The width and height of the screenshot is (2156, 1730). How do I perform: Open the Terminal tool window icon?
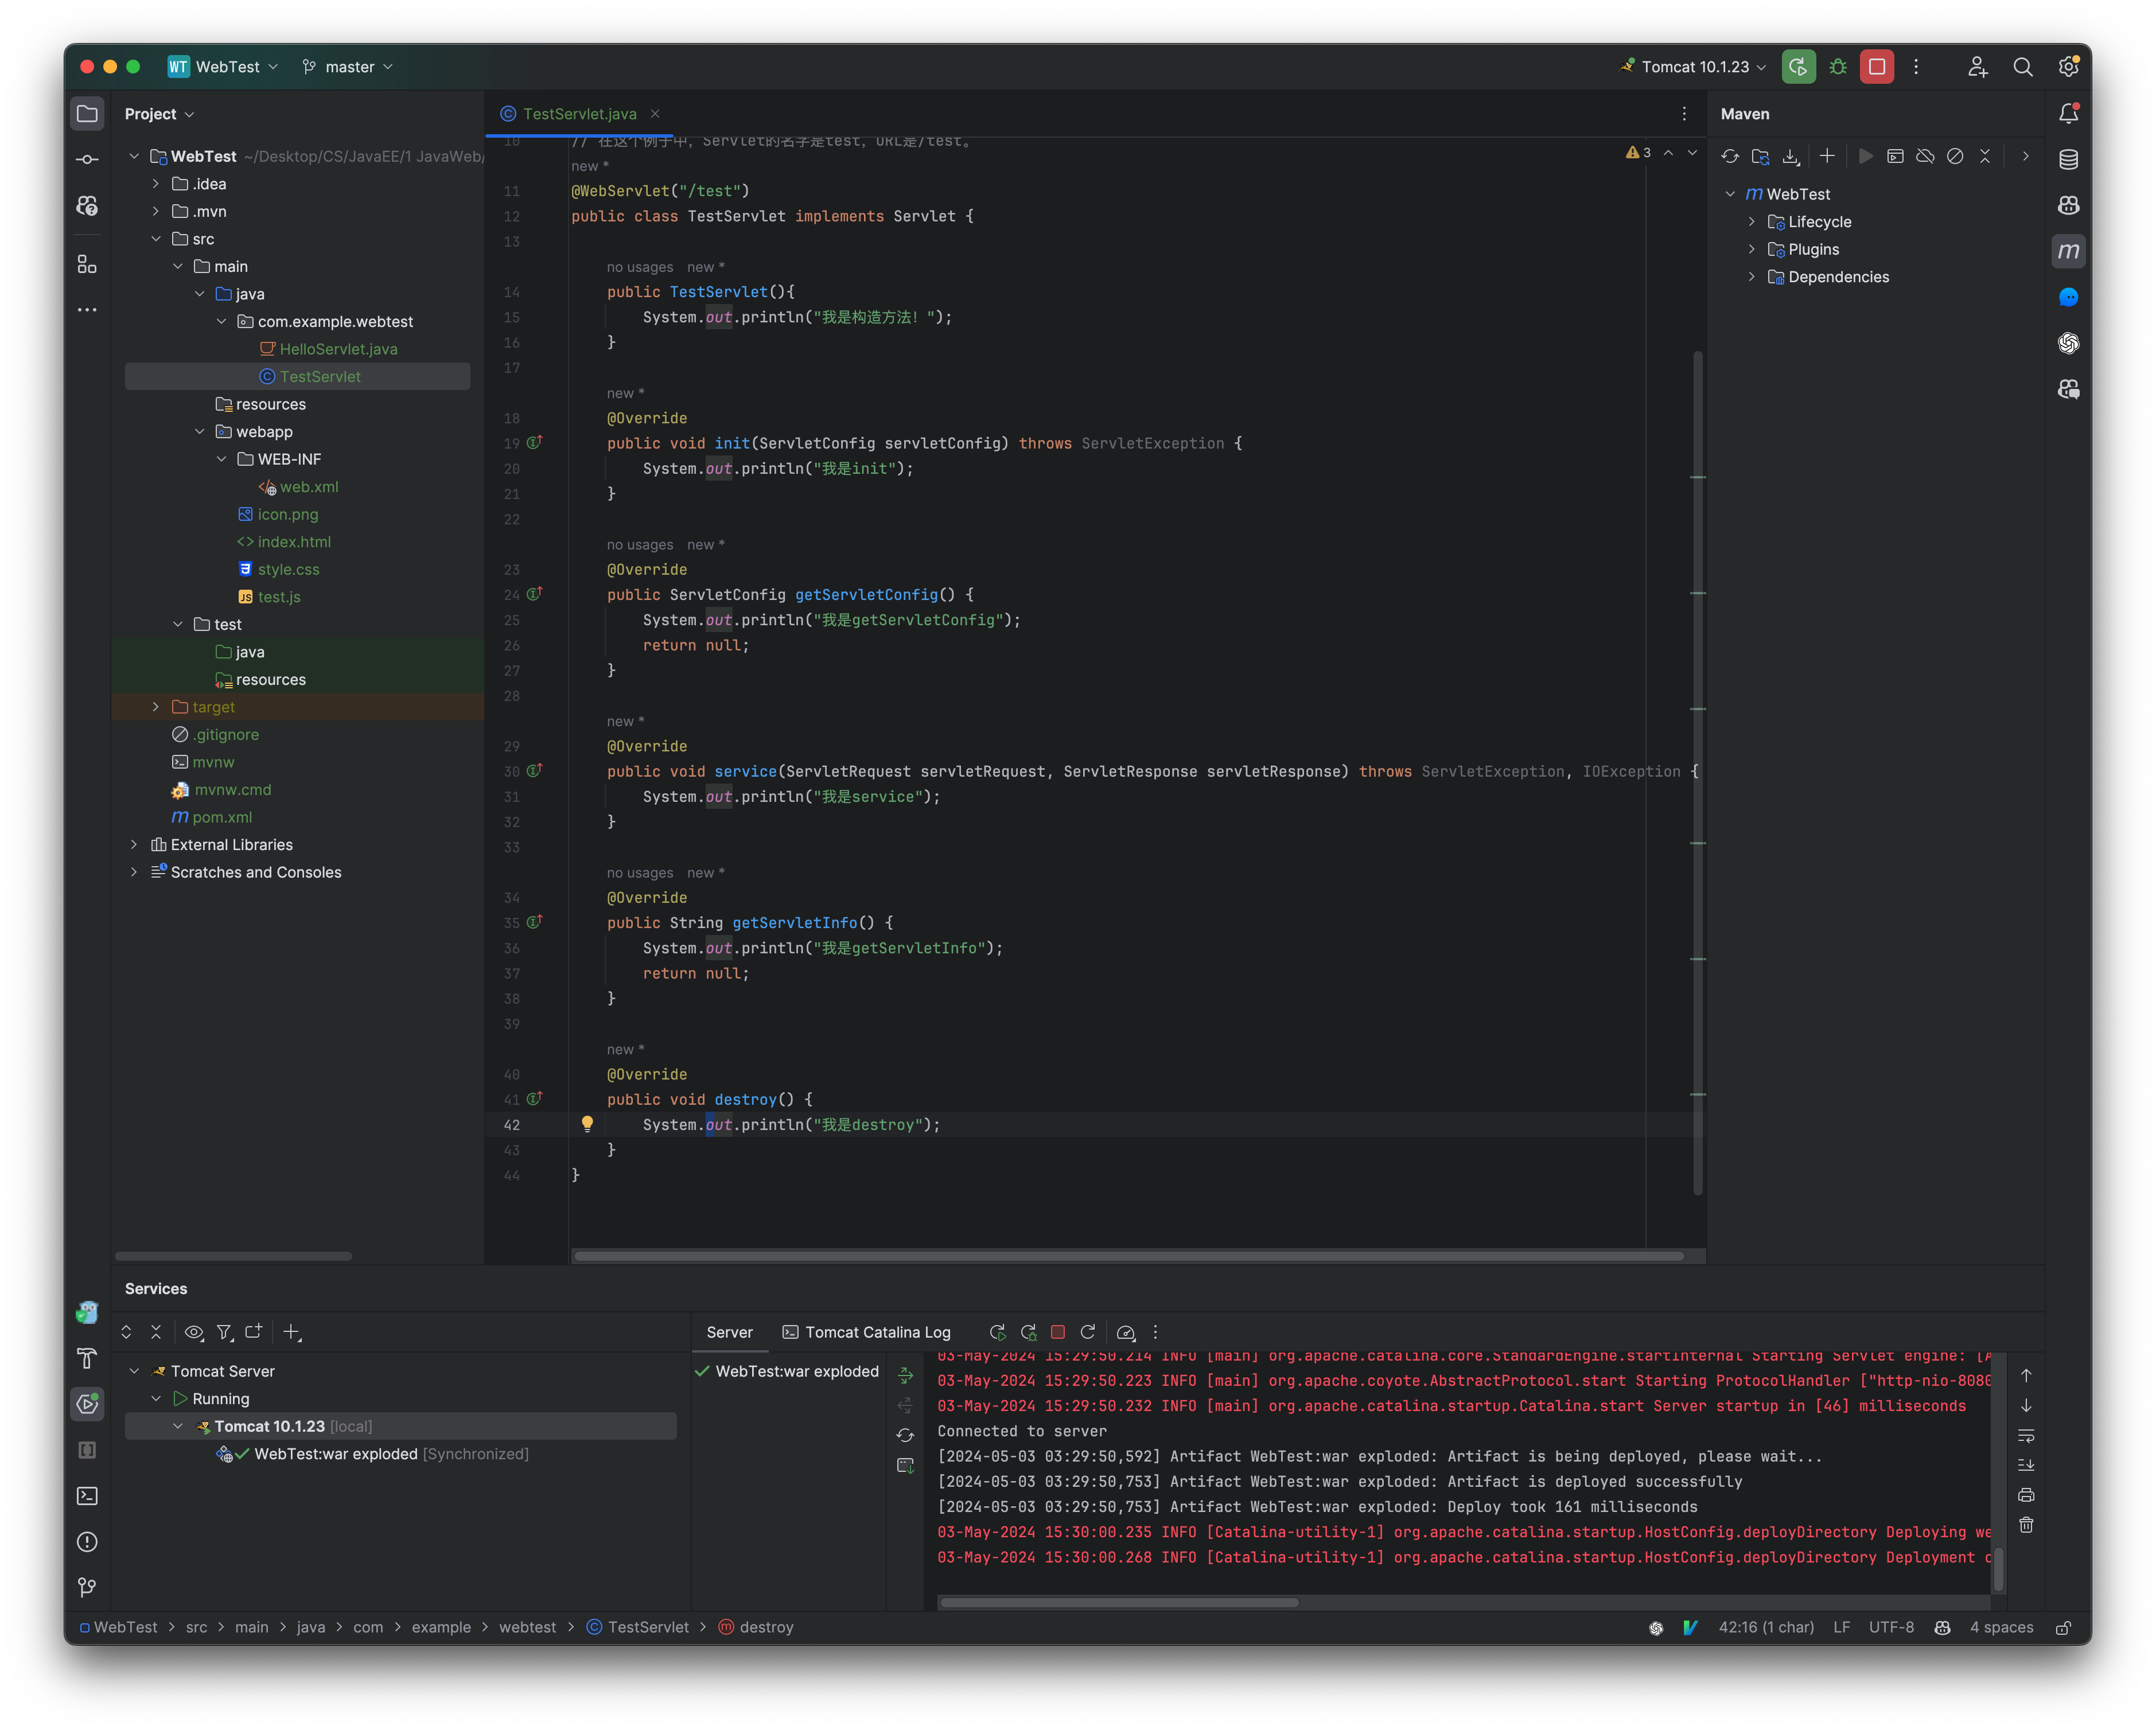(87, 1495)
